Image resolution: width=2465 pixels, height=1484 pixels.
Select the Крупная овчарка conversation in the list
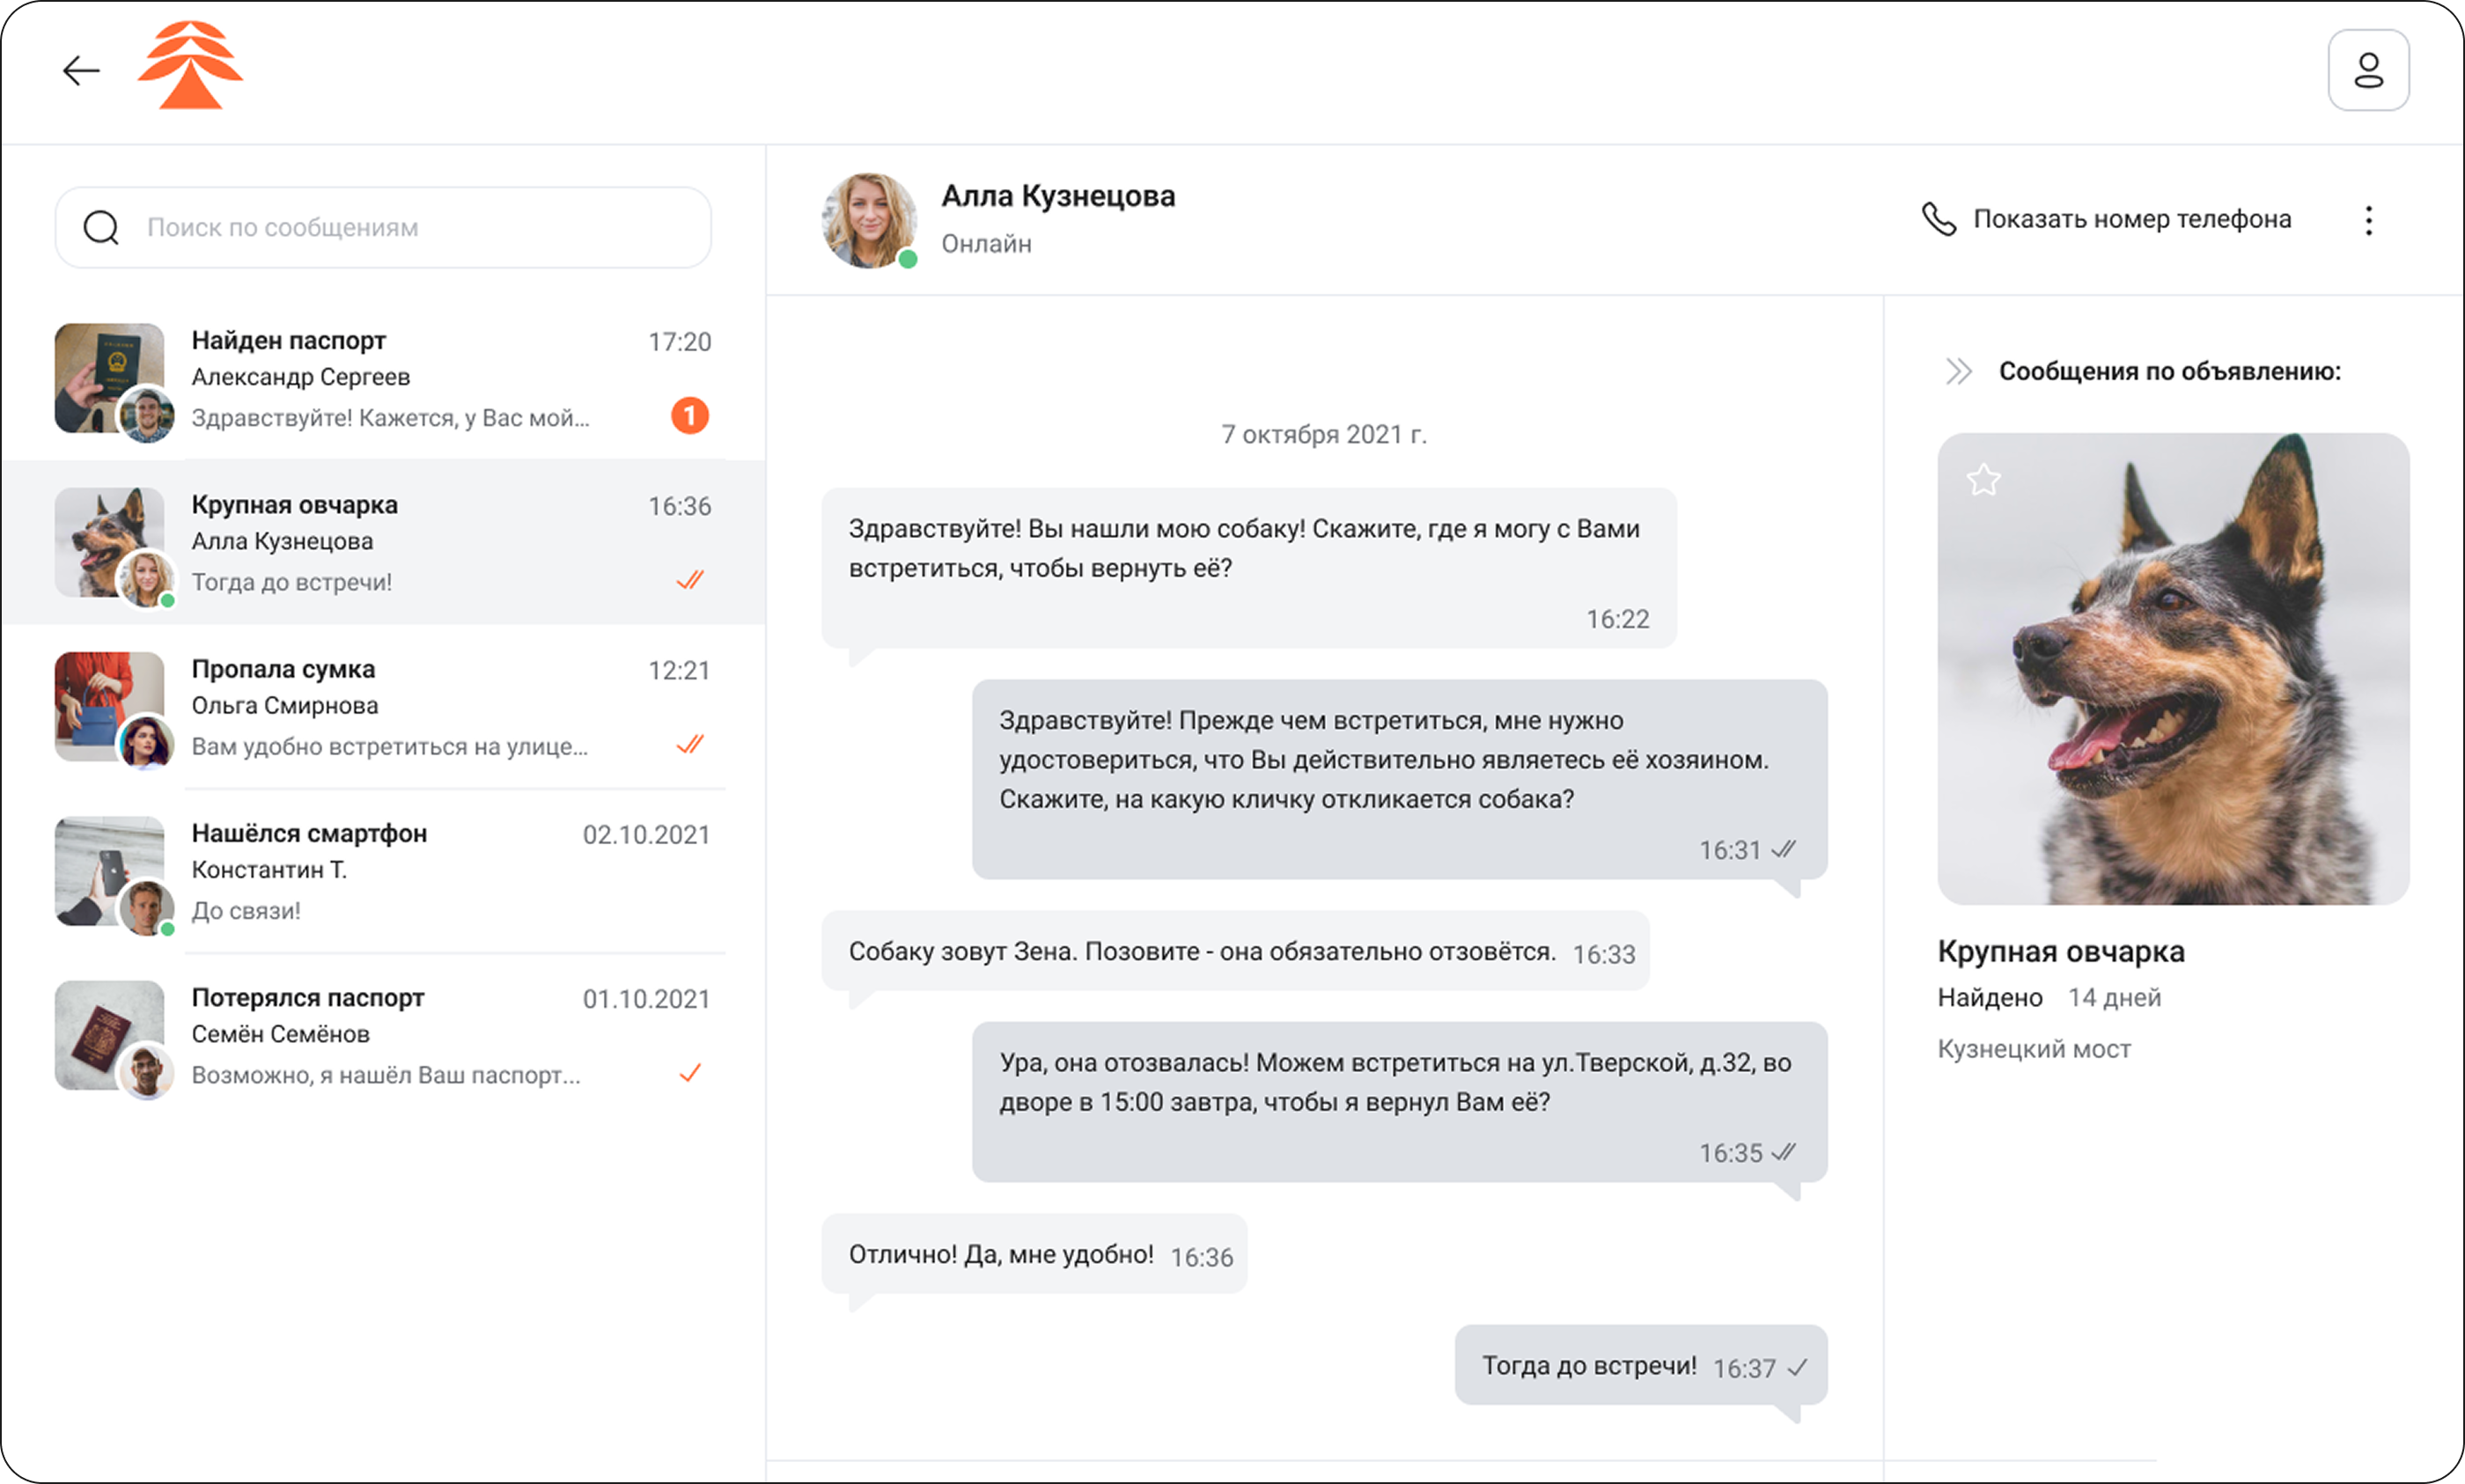coord(383,542)
